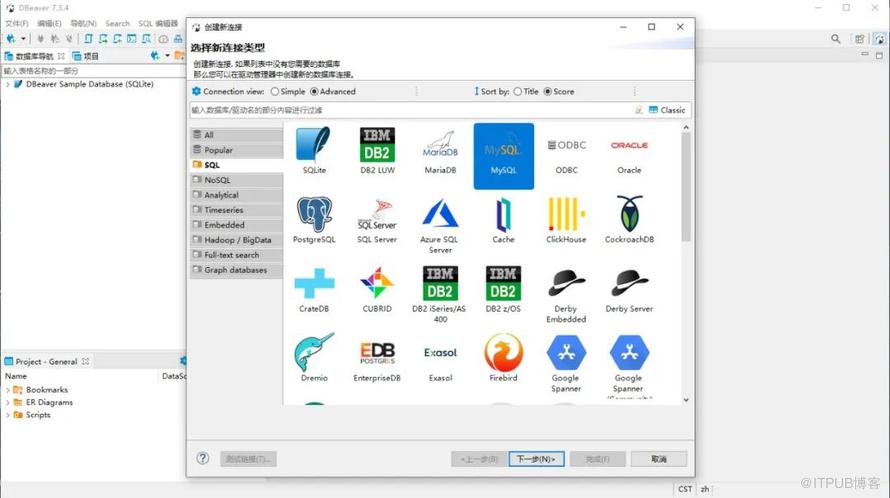Clear the driver filter with eraser icon

pyautogui.click(x=639, y=110)
